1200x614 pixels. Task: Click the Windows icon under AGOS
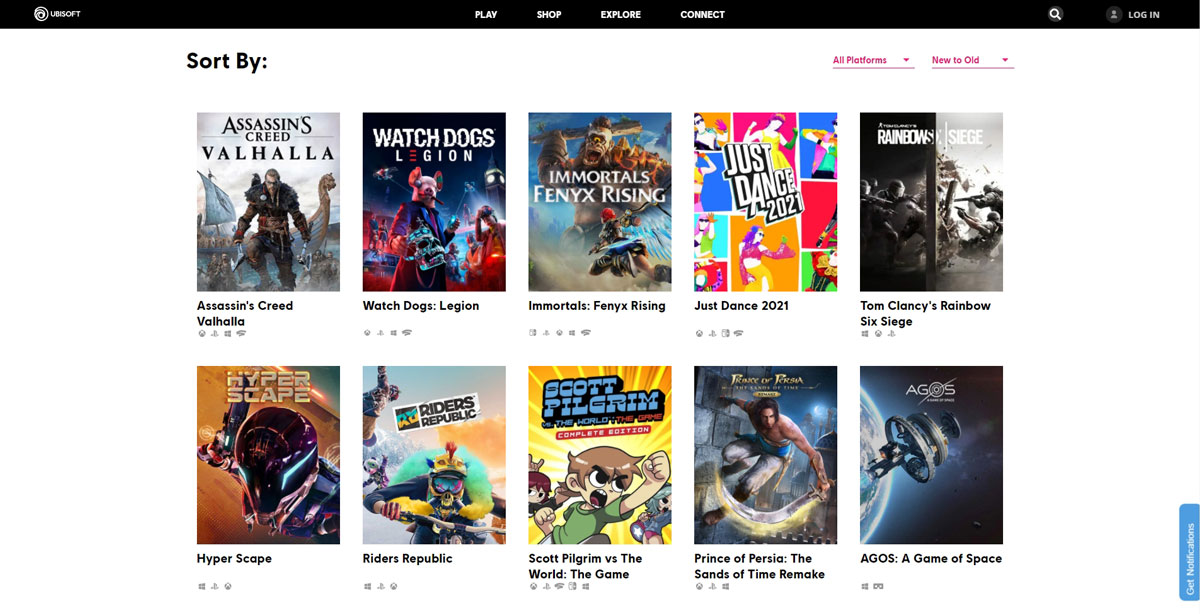coord(865,586)
